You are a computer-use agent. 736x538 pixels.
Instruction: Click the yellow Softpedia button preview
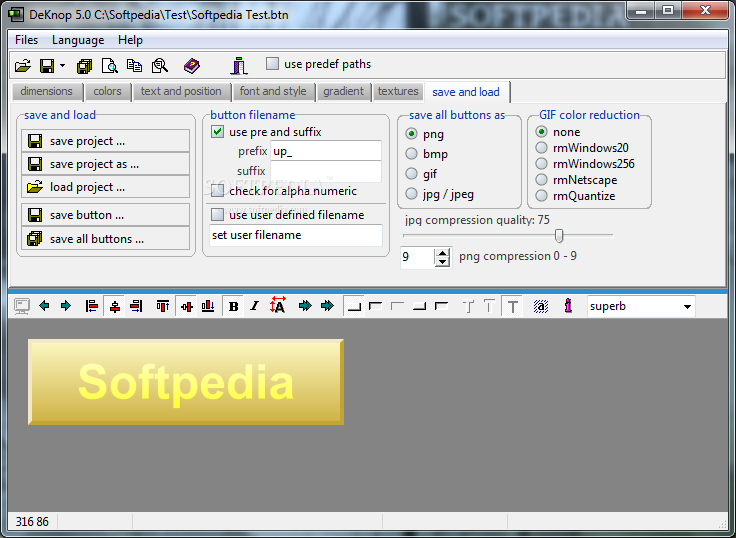[186, 382]
